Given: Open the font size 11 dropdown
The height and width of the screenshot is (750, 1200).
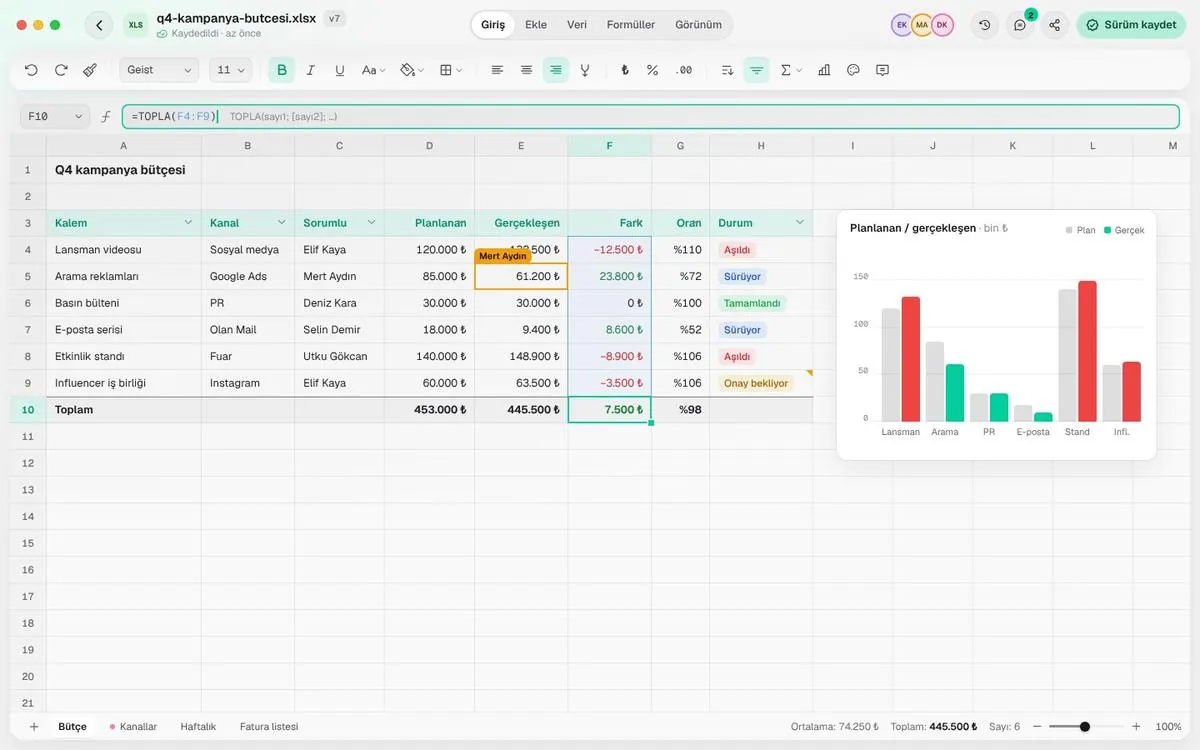Looking at the screenshot, I should coord(231,70).
